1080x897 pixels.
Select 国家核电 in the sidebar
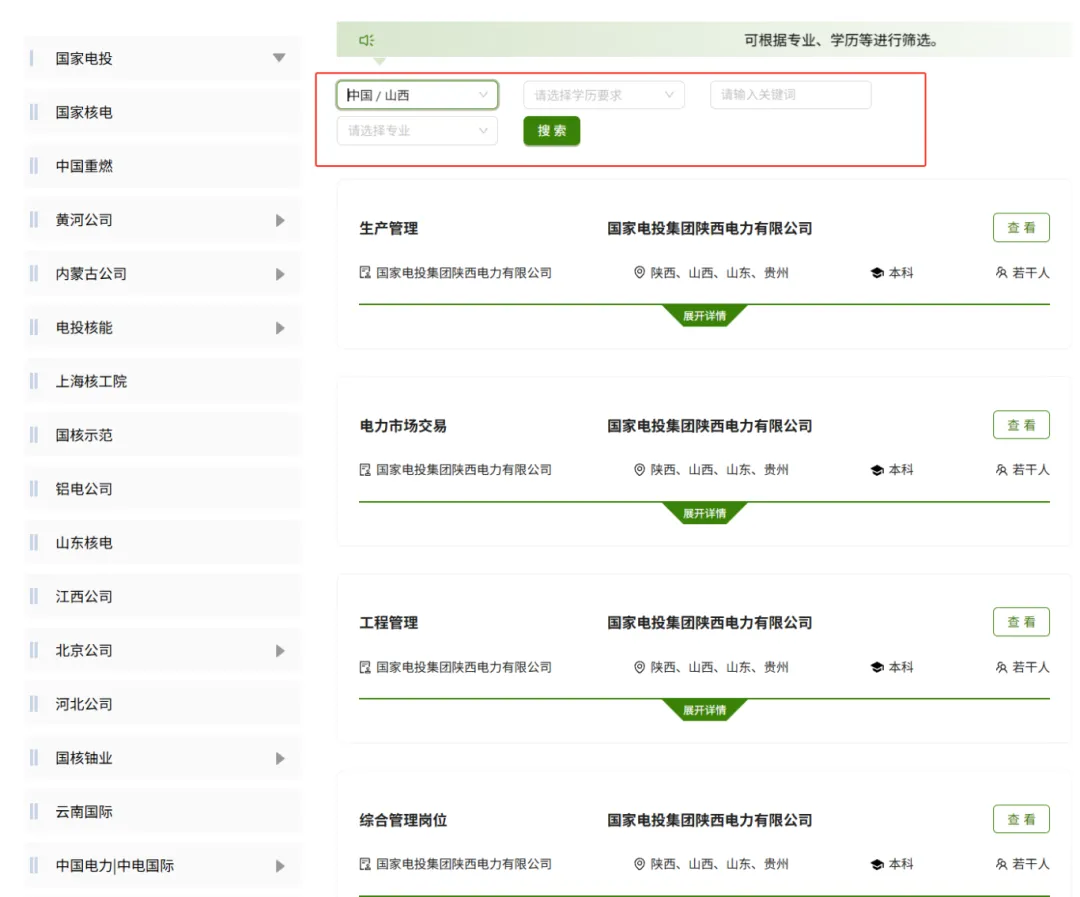[163, 112]
